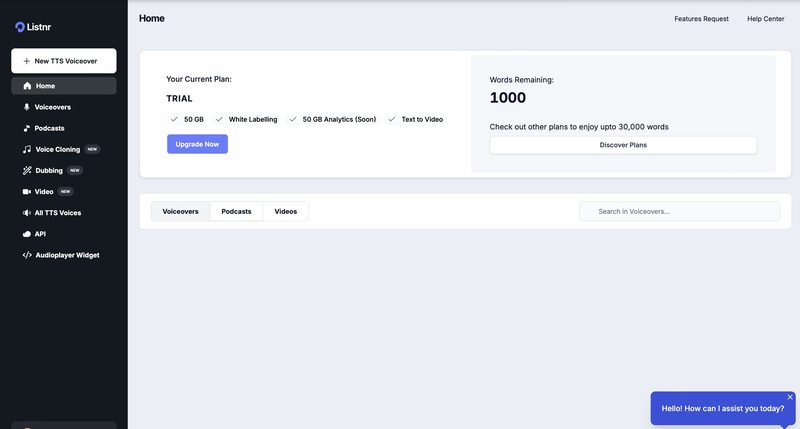Click the Video camera icon
Image resolution: width=800 pixels, height=429 pixels.
click(27, 191)
